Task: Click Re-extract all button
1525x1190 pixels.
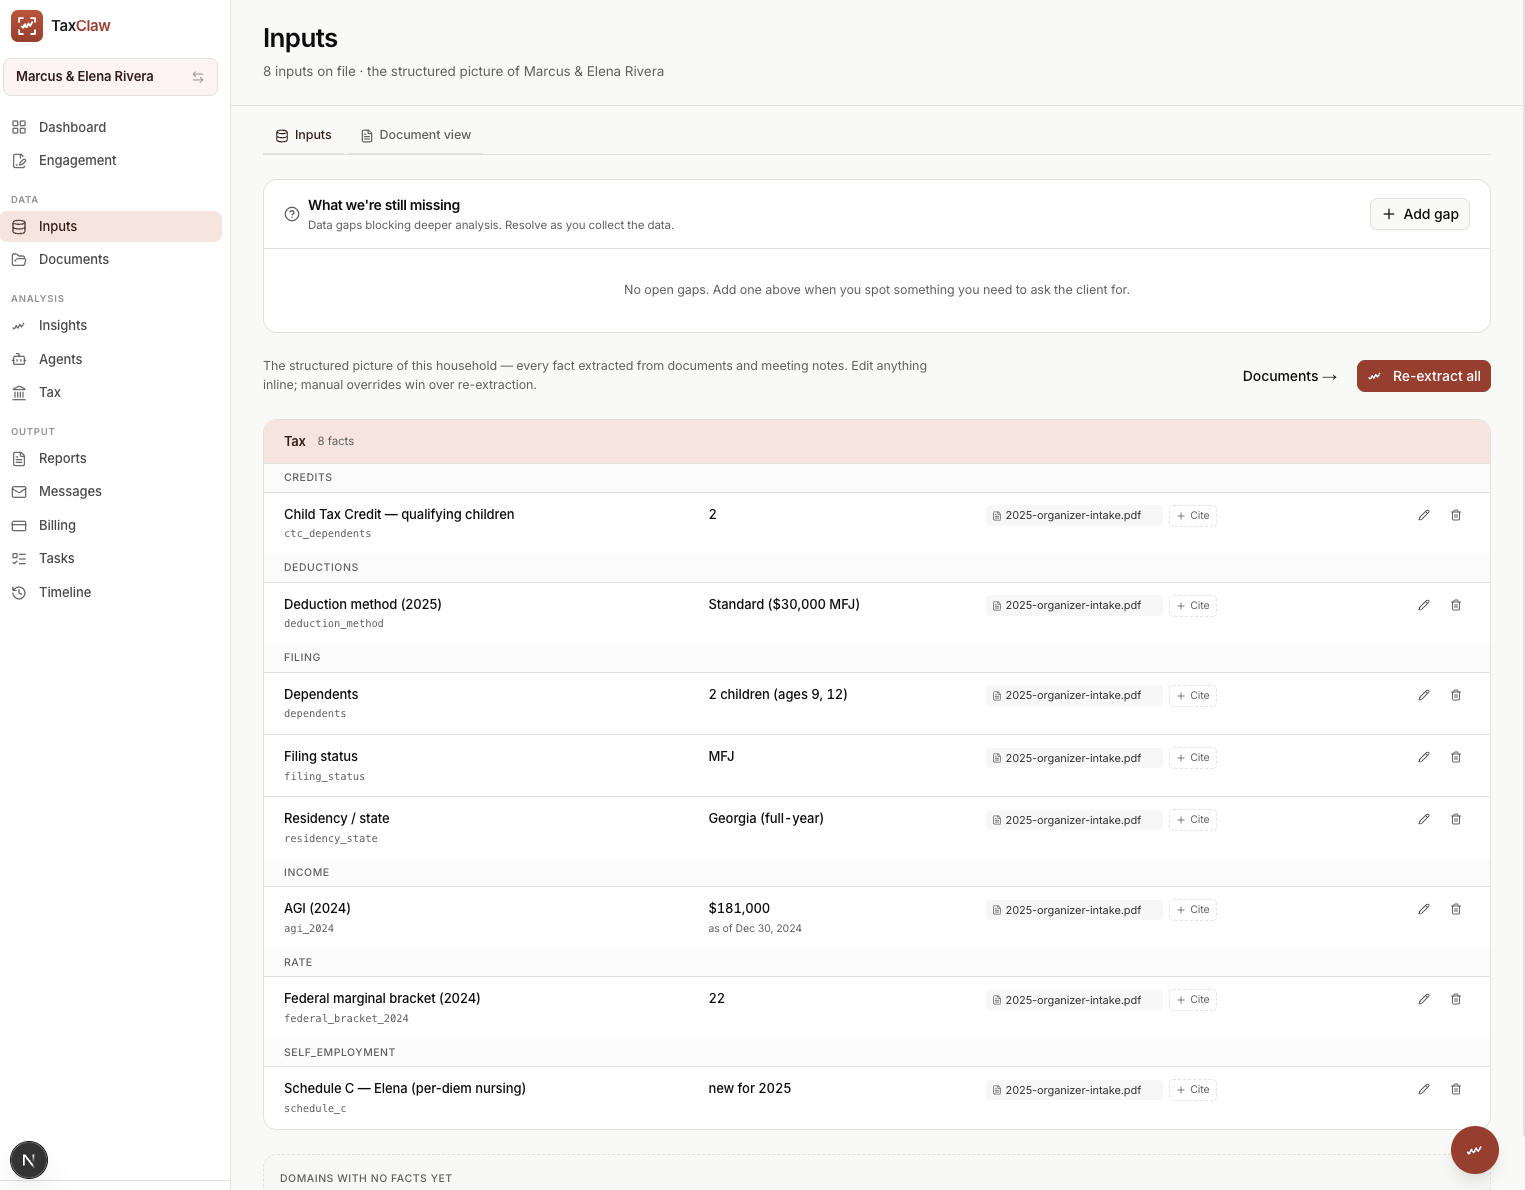Action: pos(1424,376)
